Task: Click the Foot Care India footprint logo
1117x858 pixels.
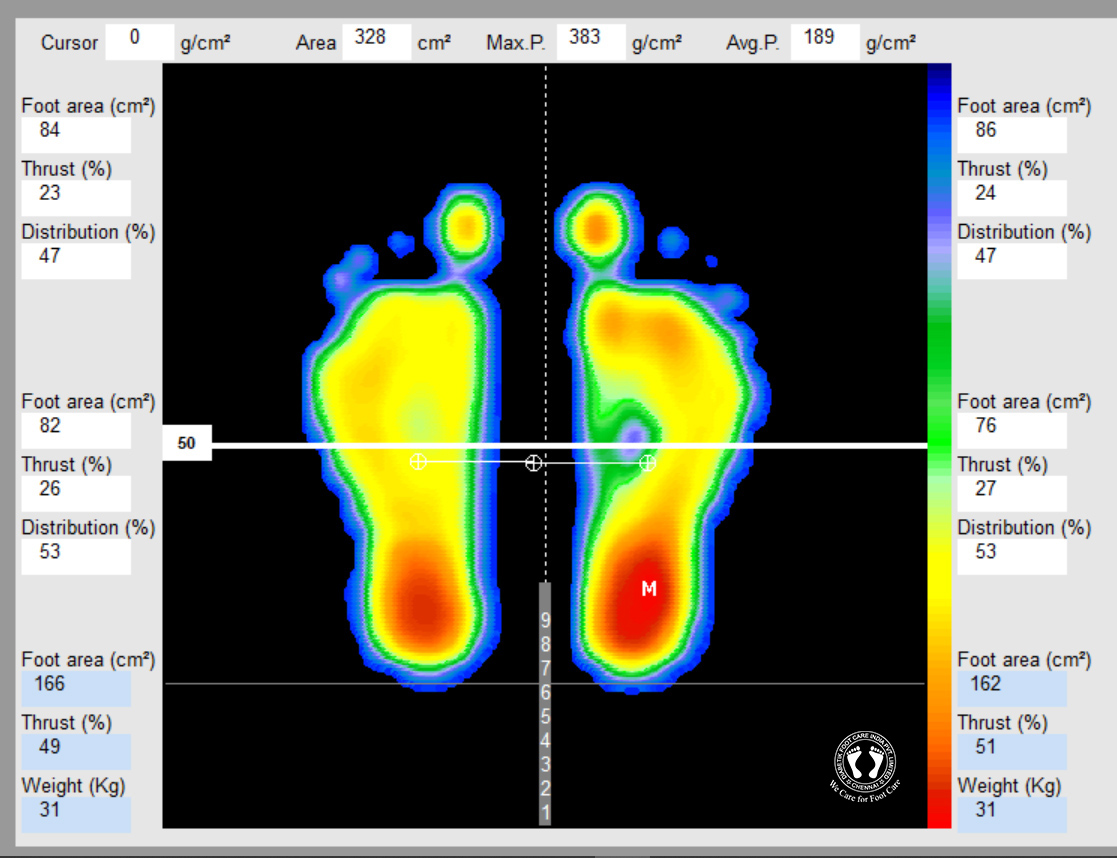Action: click(867, 764)
